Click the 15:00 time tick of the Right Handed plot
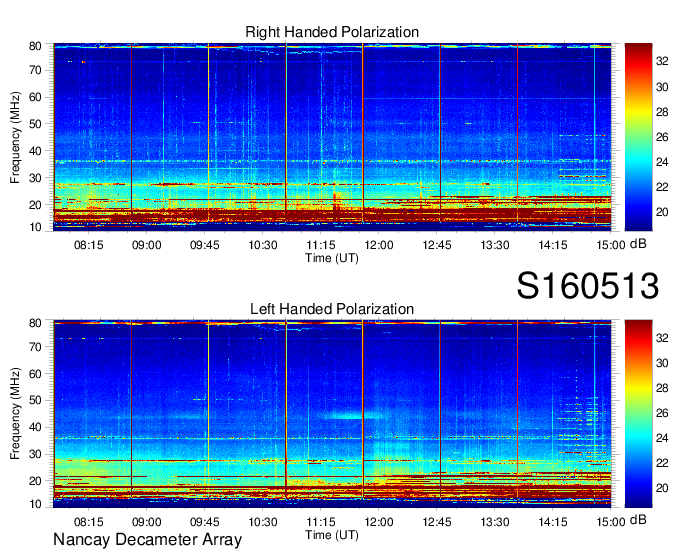The height and width of the screenshot is (552, 680). 611,245
